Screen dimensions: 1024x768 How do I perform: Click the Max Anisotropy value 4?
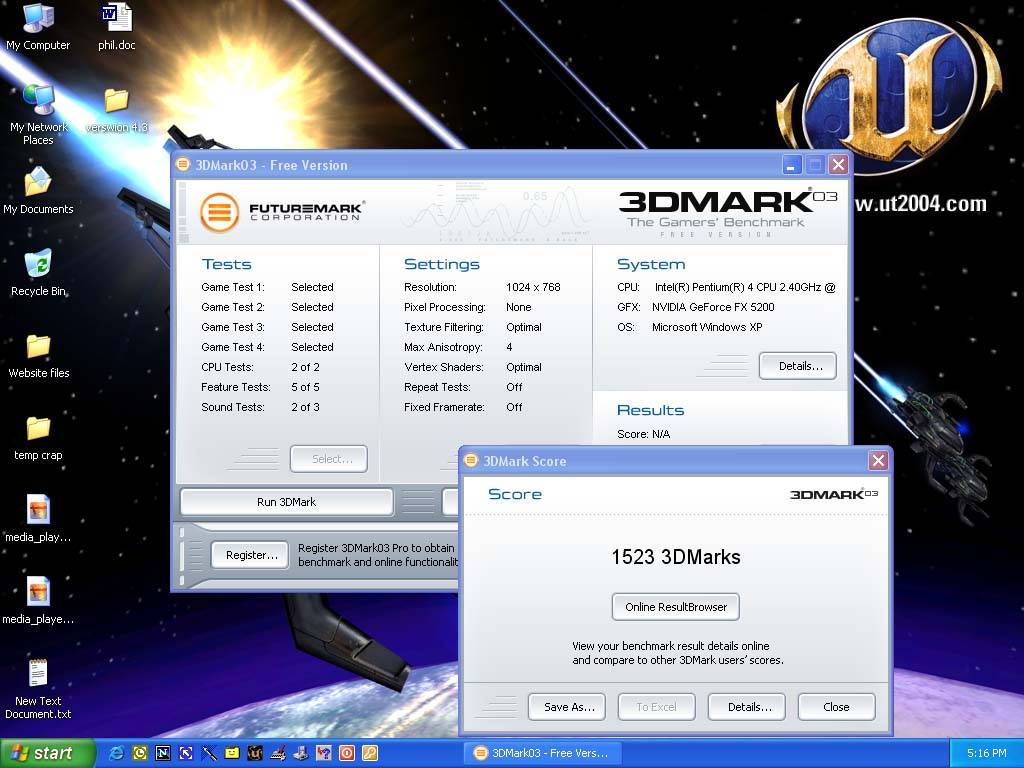[509, 347]
